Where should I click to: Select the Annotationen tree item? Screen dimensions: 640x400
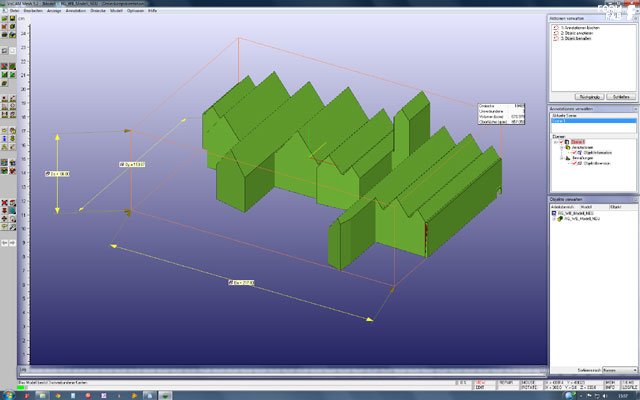582,147
